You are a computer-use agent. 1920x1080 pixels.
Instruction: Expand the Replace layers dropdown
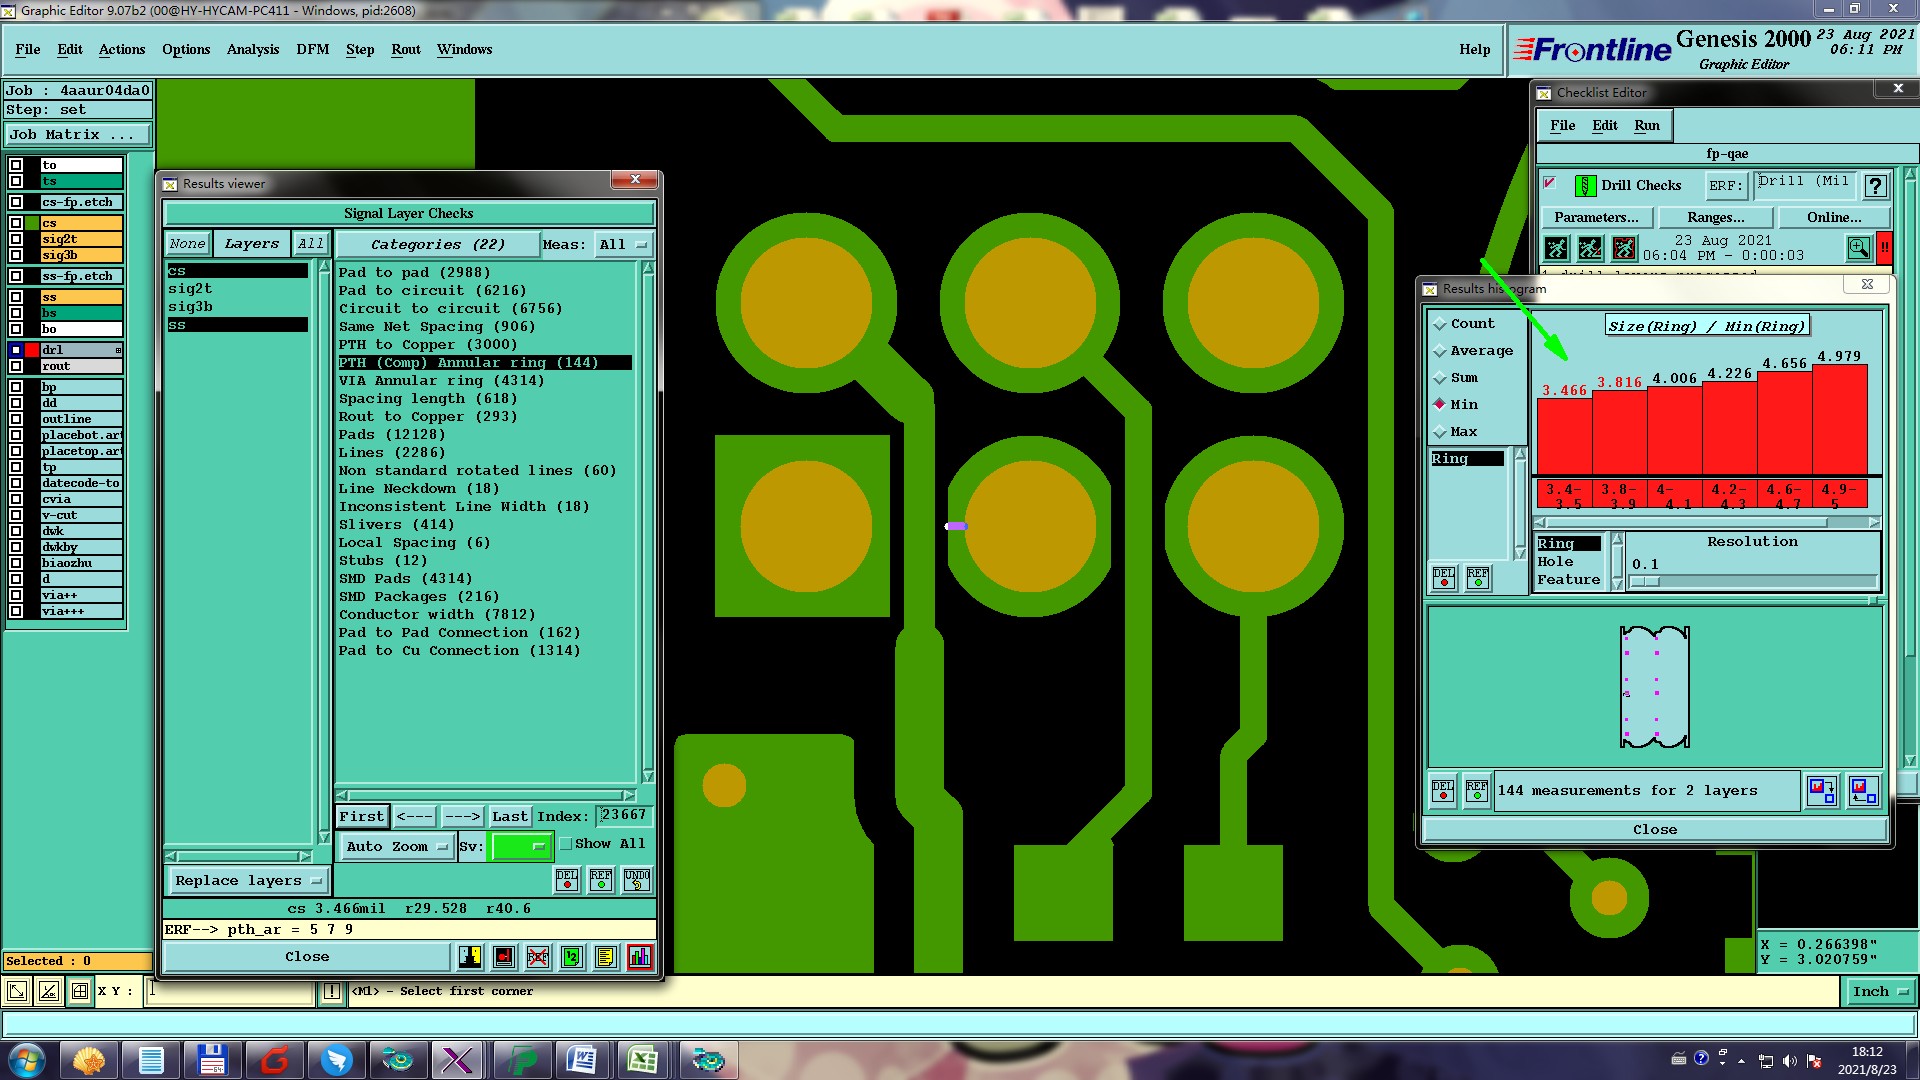pos(247,881)
